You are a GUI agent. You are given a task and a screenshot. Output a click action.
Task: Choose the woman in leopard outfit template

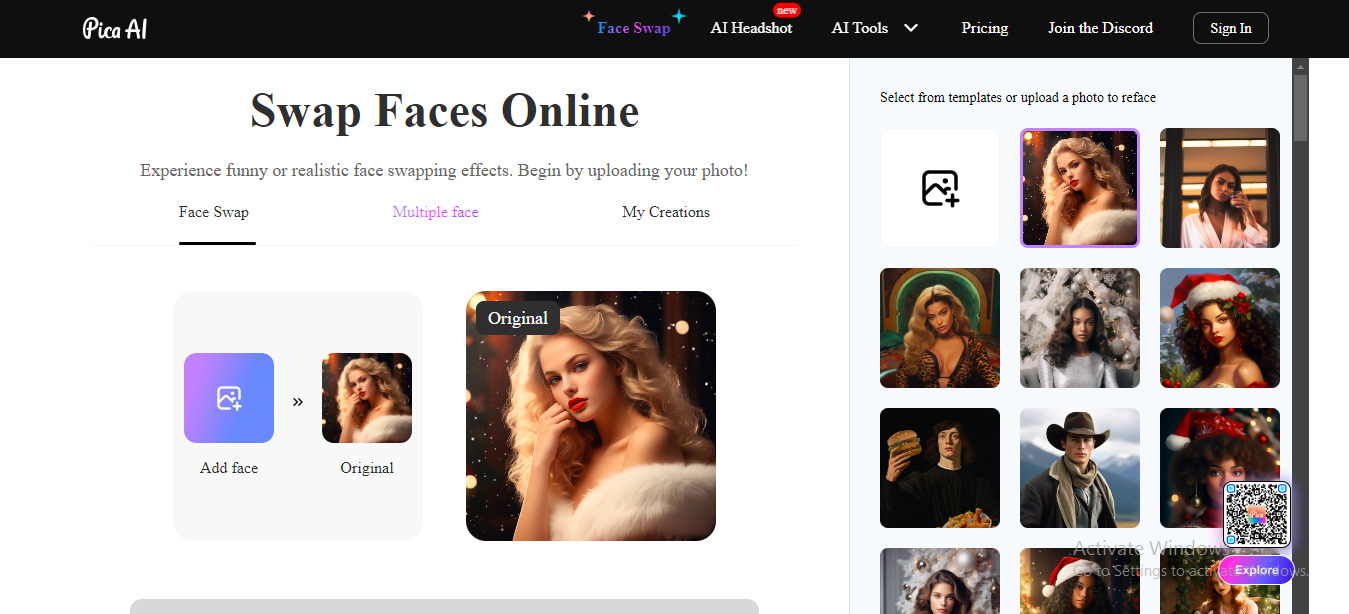click(x=940, y=328)
